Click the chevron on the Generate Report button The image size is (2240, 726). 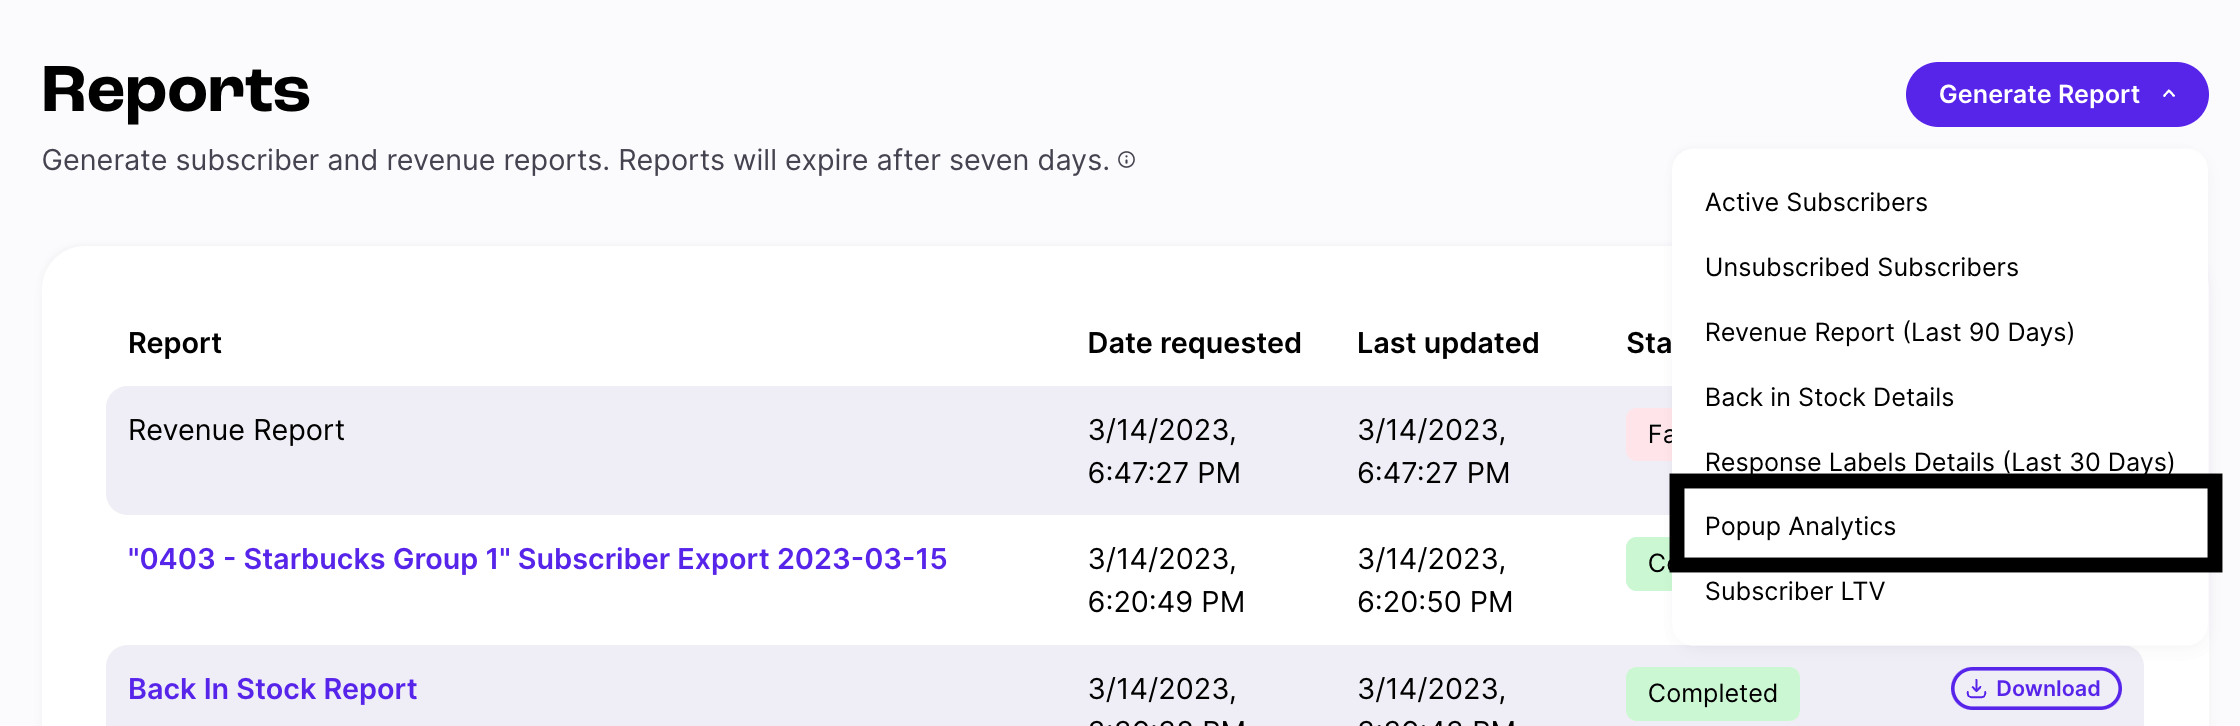[2168, 94]
